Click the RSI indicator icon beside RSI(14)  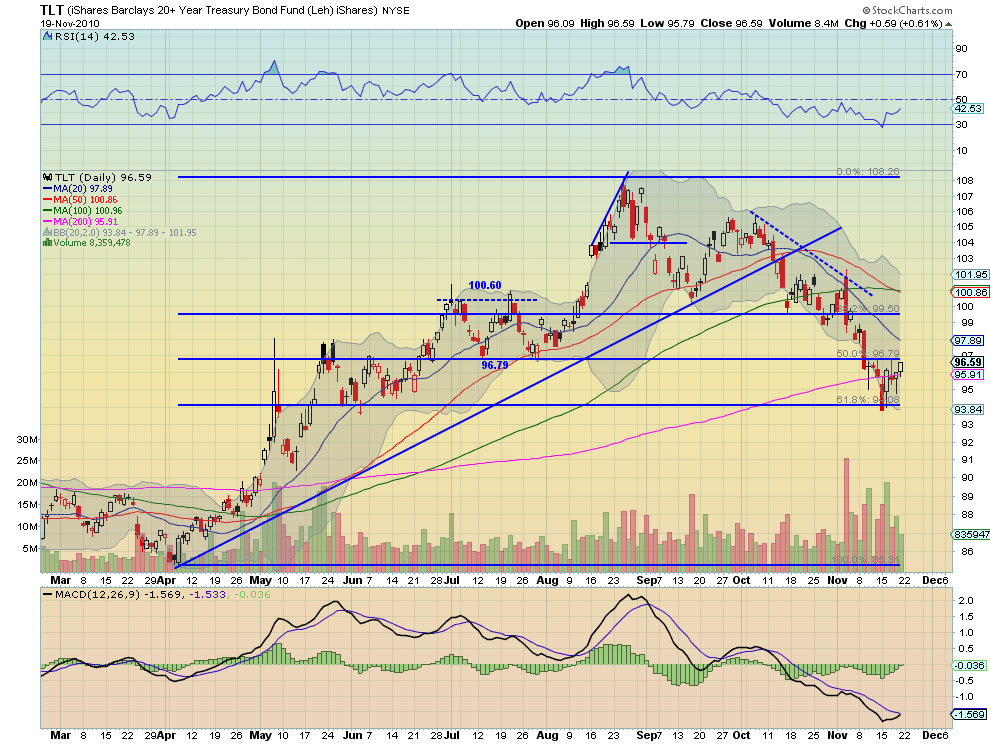click(47, 37)
